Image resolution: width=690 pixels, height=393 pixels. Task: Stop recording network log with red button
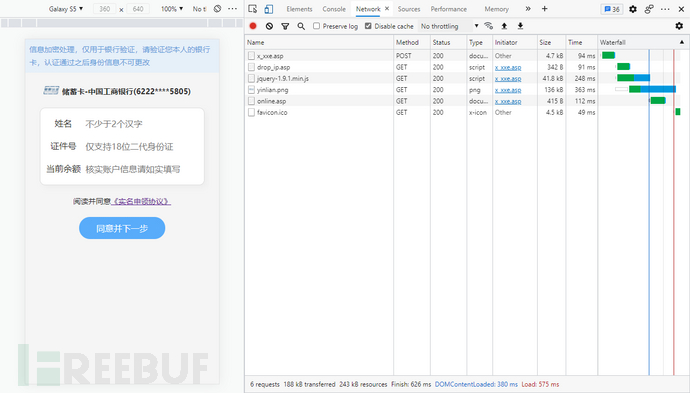tap(253, 26)
